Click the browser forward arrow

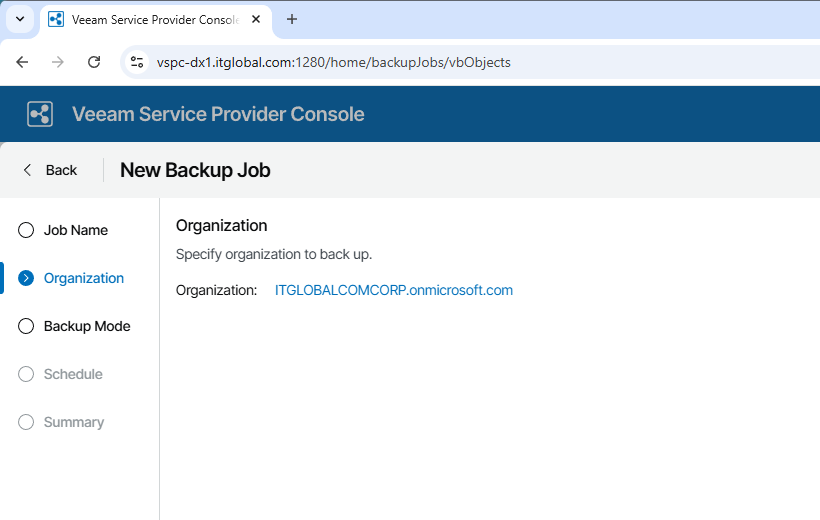pos(58,62)
